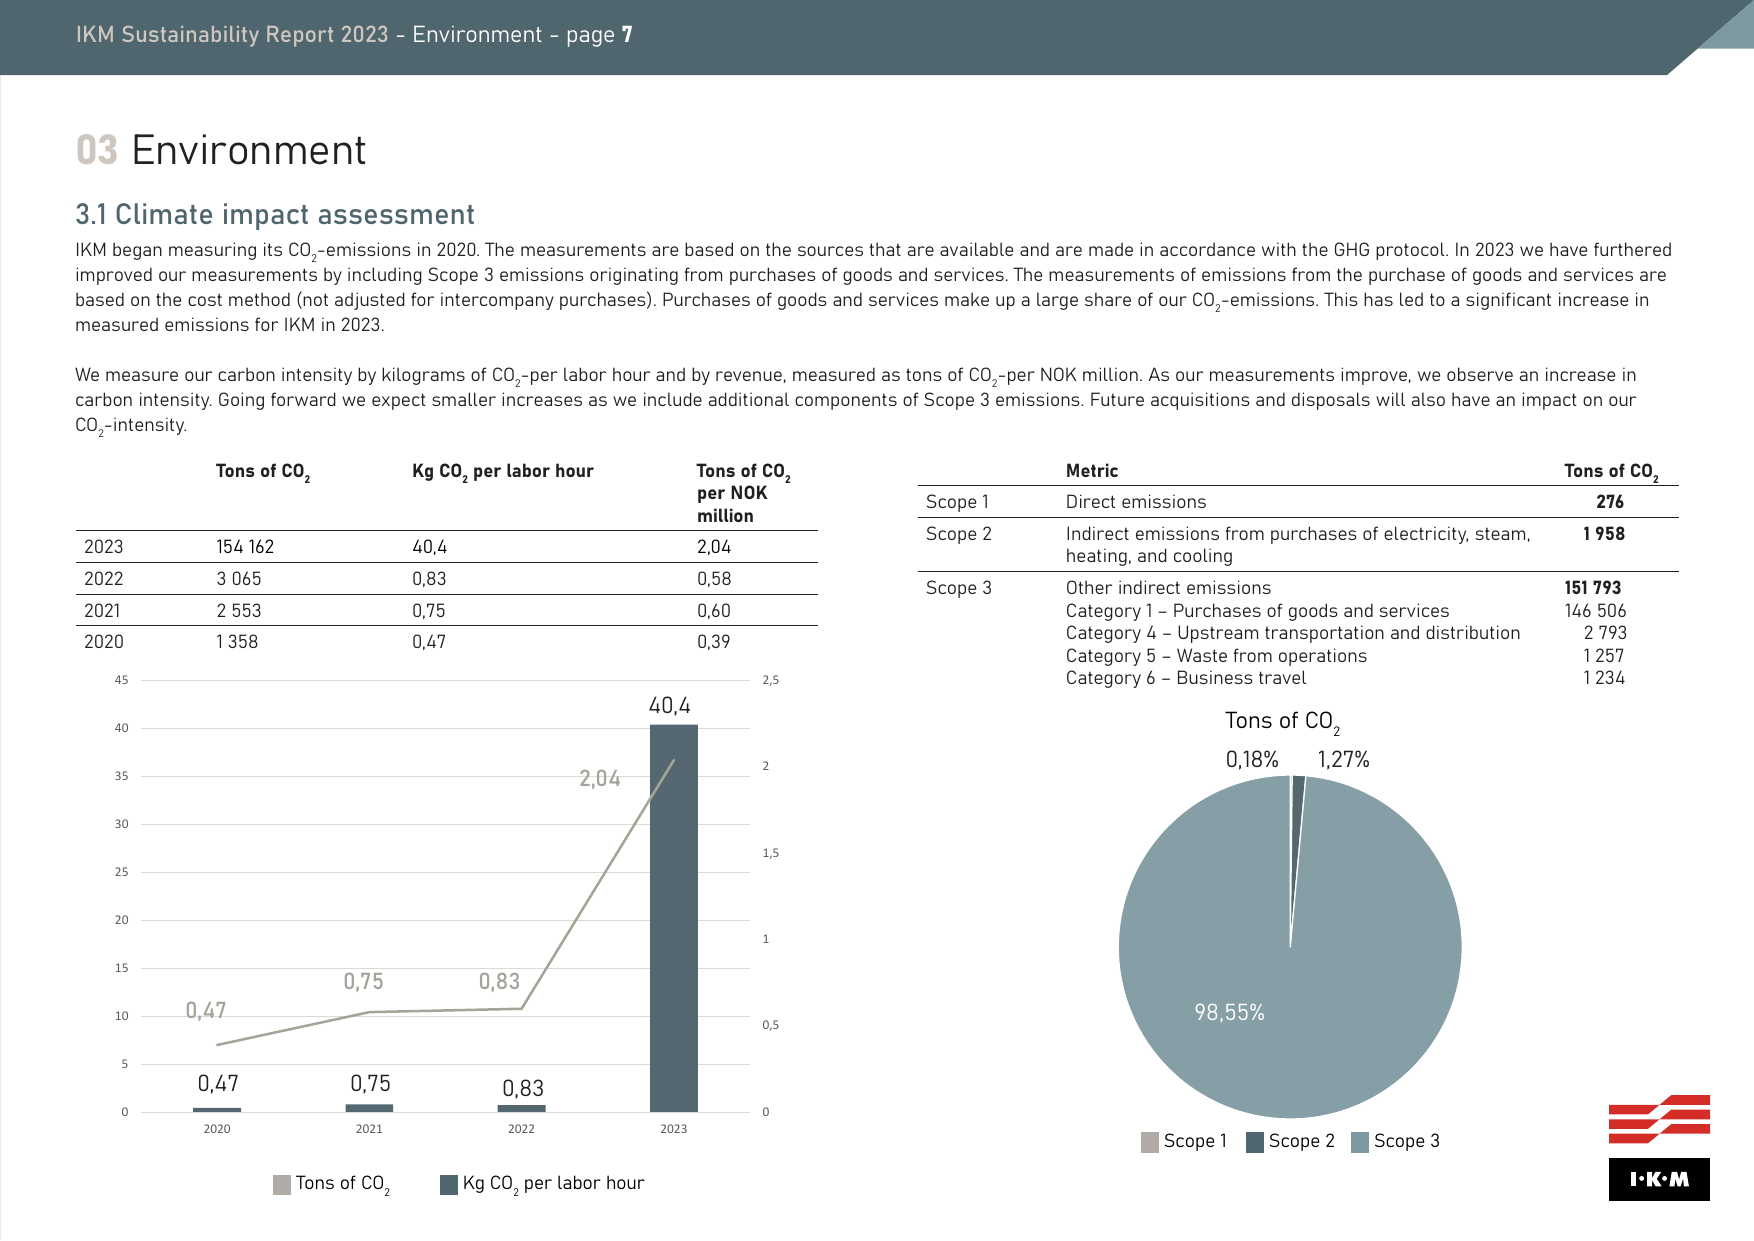Click 'Category 5 – Waste from operations'

[x=1216, y=656]
